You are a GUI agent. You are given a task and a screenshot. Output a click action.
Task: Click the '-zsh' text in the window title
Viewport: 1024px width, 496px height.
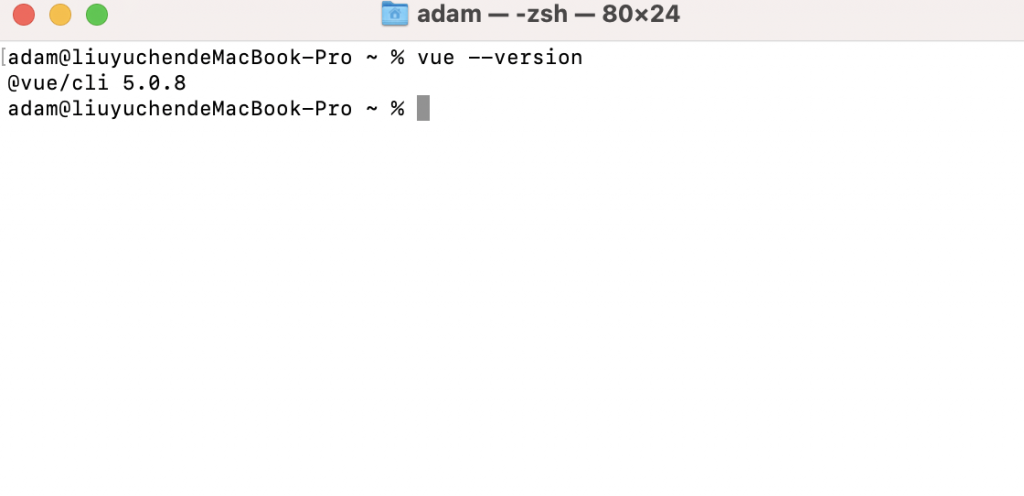click(x=541, y=14)
